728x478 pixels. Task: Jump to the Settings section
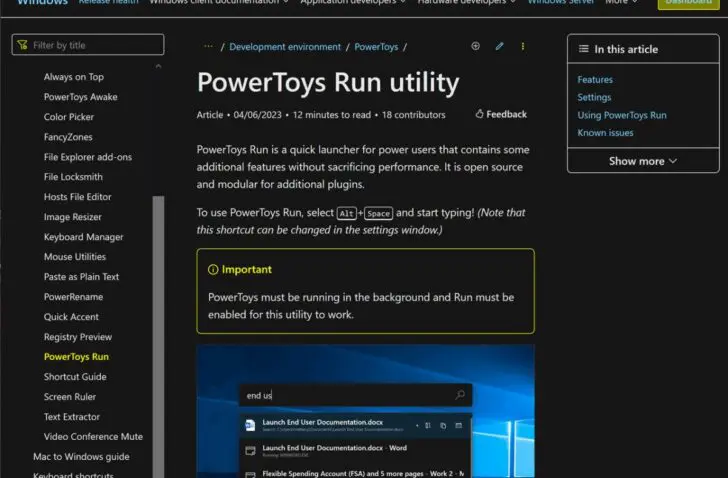click(x=594, y=97)
